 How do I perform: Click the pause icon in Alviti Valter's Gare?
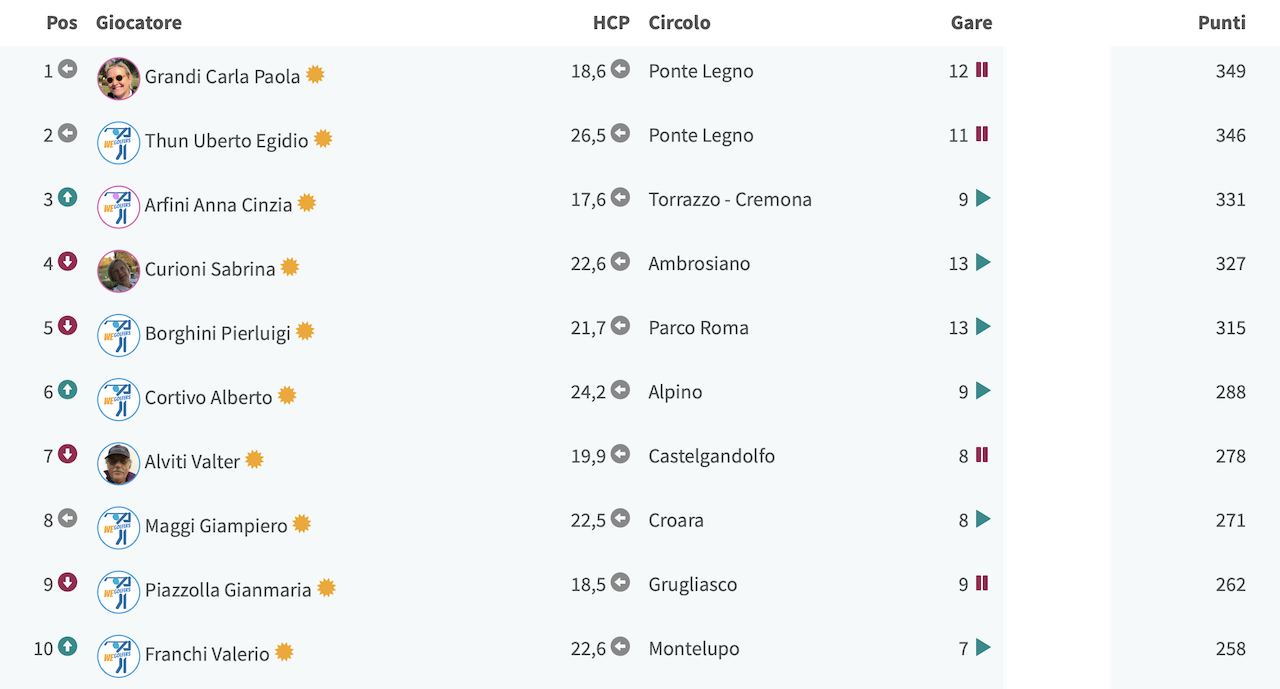(x=982, y=454)
